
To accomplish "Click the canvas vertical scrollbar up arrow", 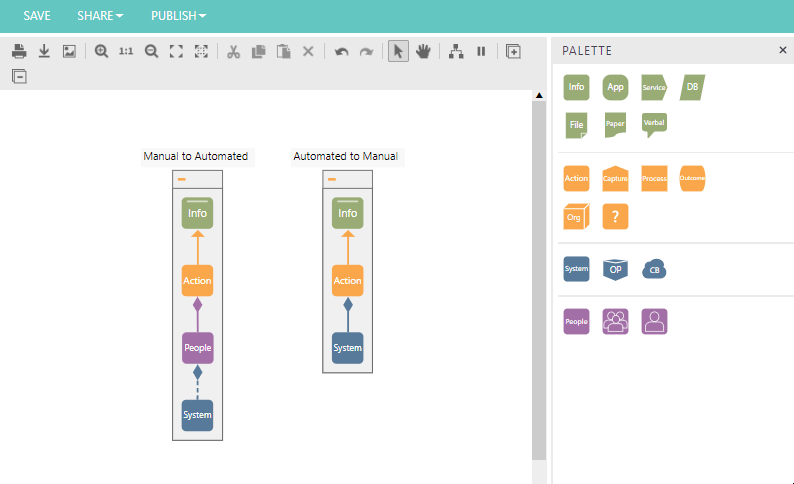I will tap(539, 96).
